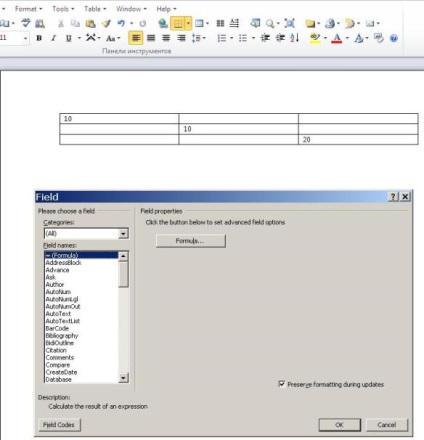The height and width of the screenshot is (440, 424).
Task: Apply Italic formatting from the toolbar
Action: (x=53, y=38)
